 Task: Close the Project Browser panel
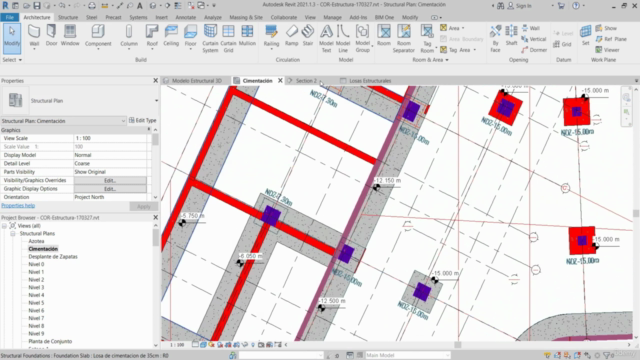coord(156,218)
